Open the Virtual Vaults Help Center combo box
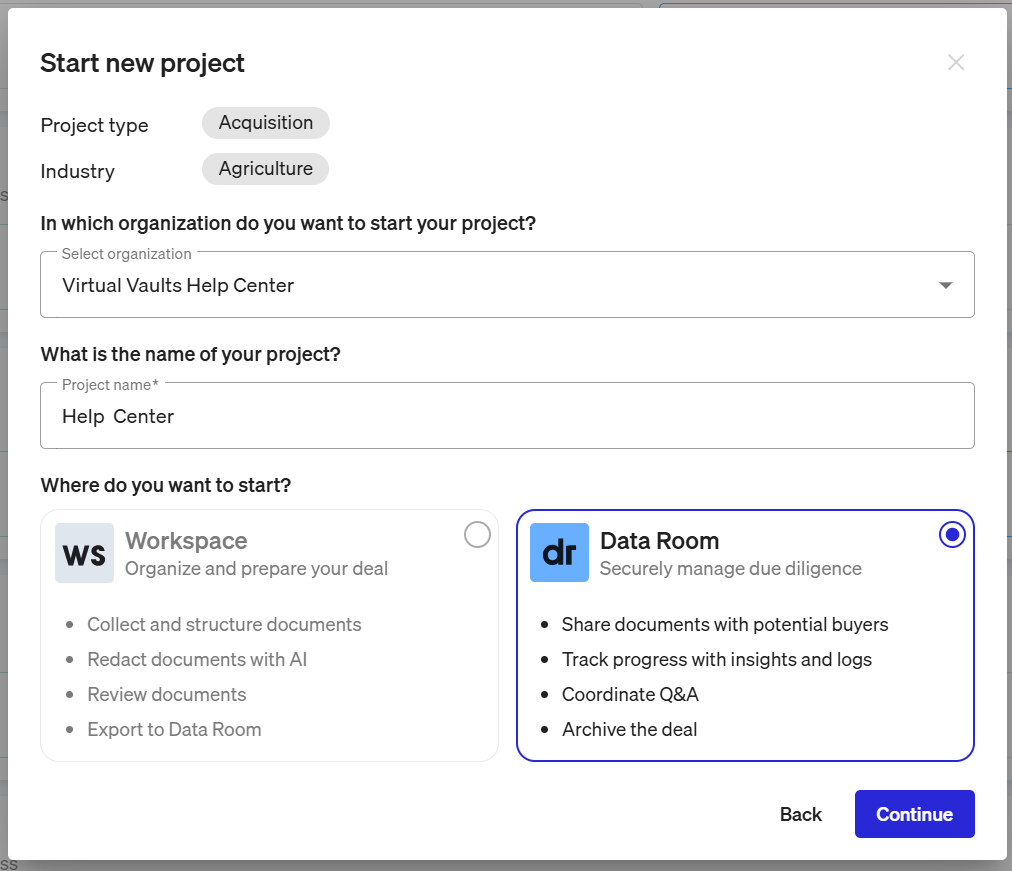Image resolution: width=1012 pixels, height=871 pixels. pos(507,285)
